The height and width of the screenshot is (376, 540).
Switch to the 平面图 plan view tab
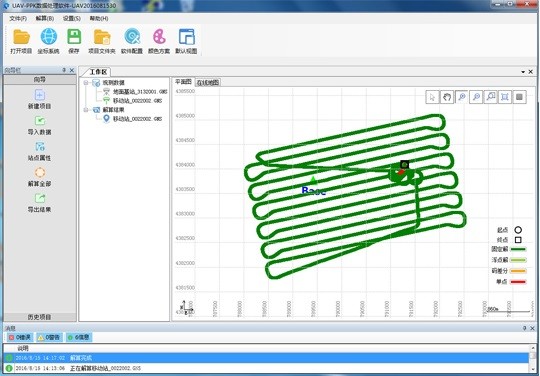click(183, 82)
